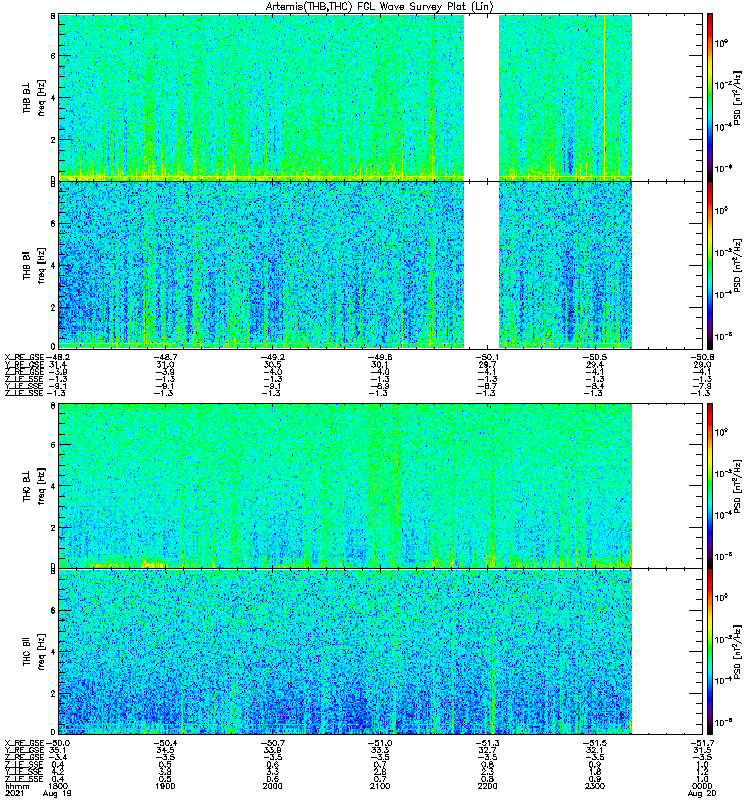Click the 'Aug 20' date label
Screen dimensions: 750x800
(703, 793)
